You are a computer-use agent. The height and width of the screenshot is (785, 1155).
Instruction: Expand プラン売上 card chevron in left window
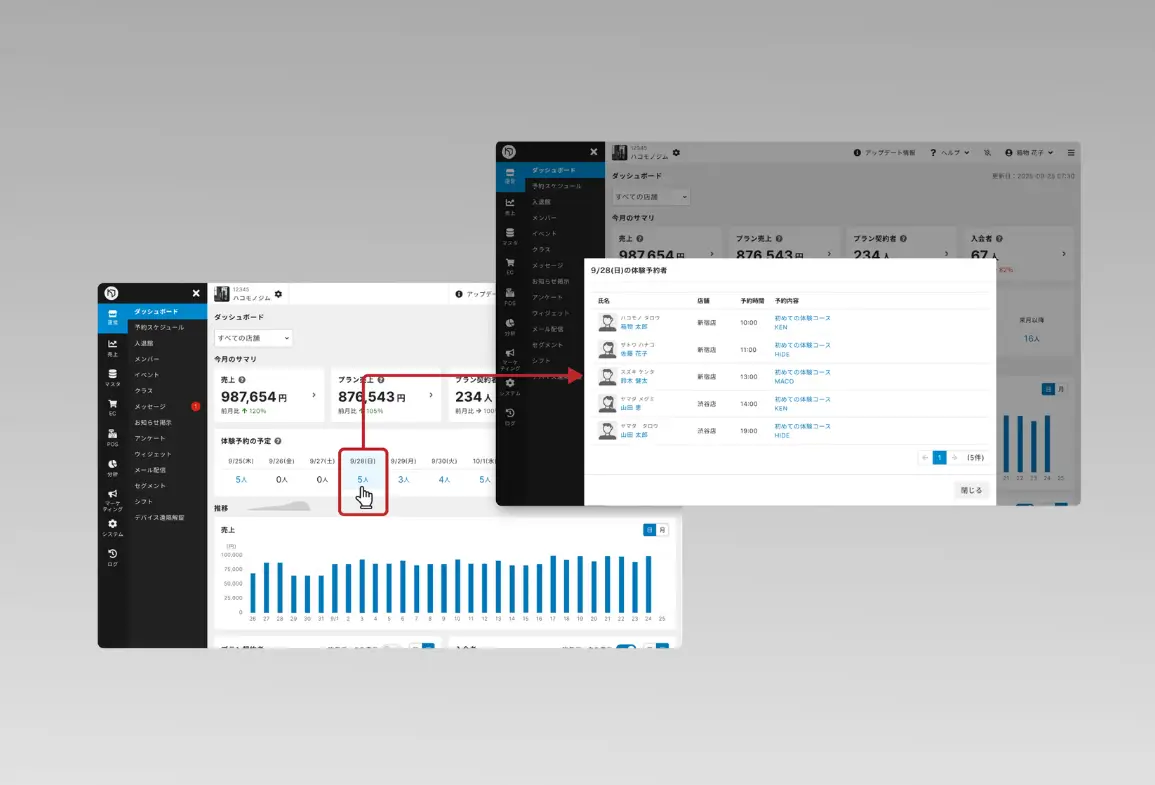click(431, 395)
